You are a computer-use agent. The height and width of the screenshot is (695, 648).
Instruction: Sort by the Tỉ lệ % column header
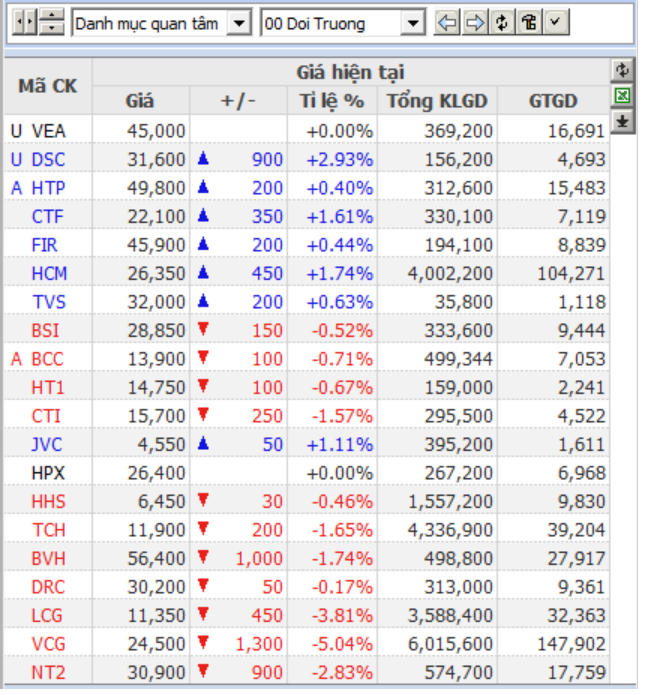pyautogui.click(x=332, y=101)
